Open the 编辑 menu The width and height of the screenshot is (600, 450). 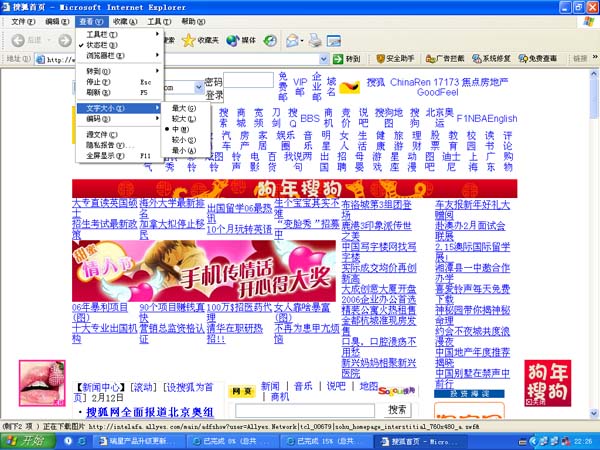(57, 21)
